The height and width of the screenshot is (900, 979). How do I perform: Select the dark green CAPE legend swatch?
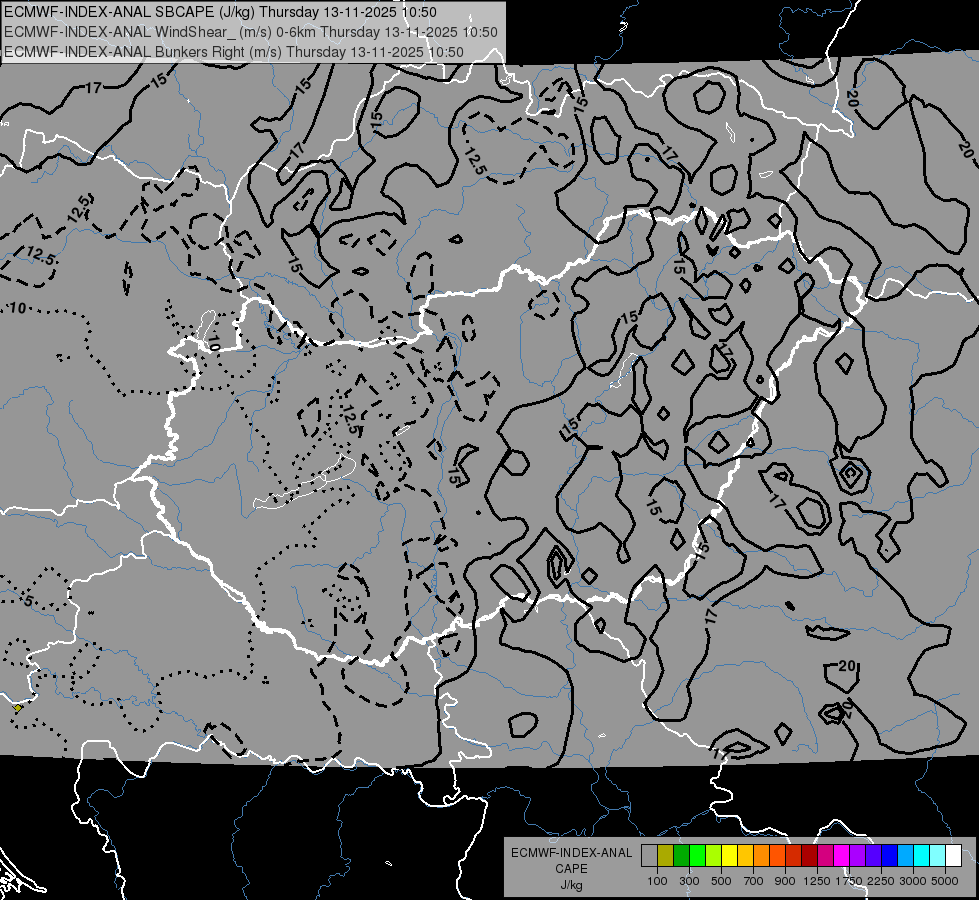pyautogui.click(x=681, y=856)
